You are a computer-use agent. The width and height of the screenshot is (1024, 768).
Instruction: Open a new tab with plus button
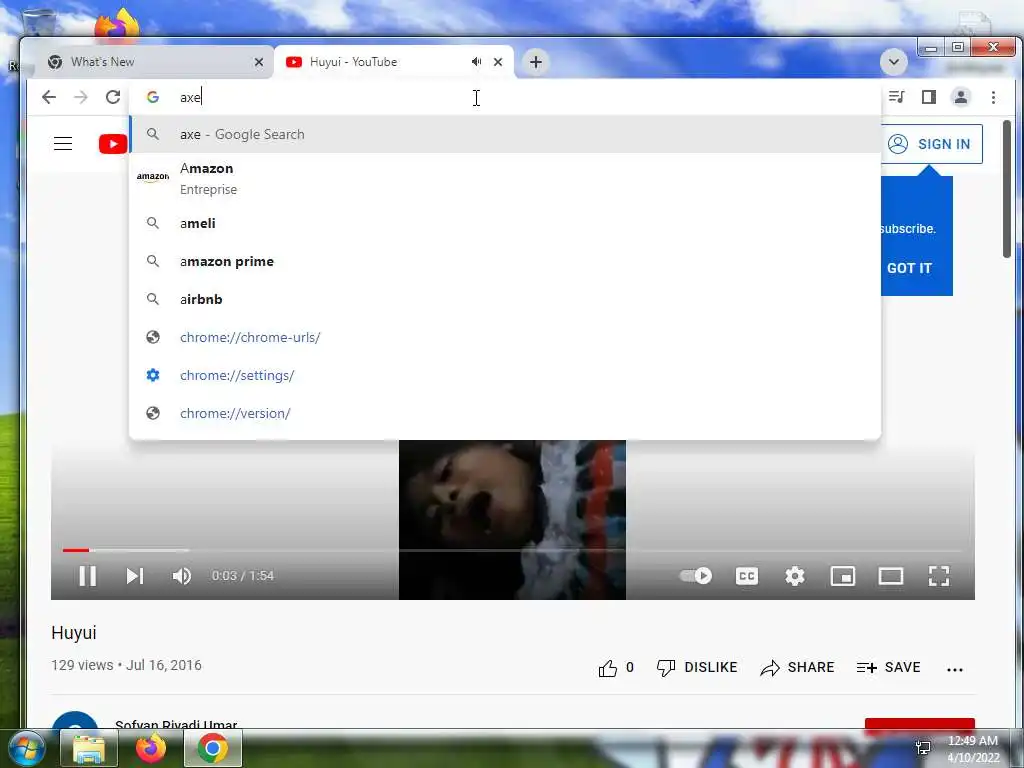tap(536, 62)
